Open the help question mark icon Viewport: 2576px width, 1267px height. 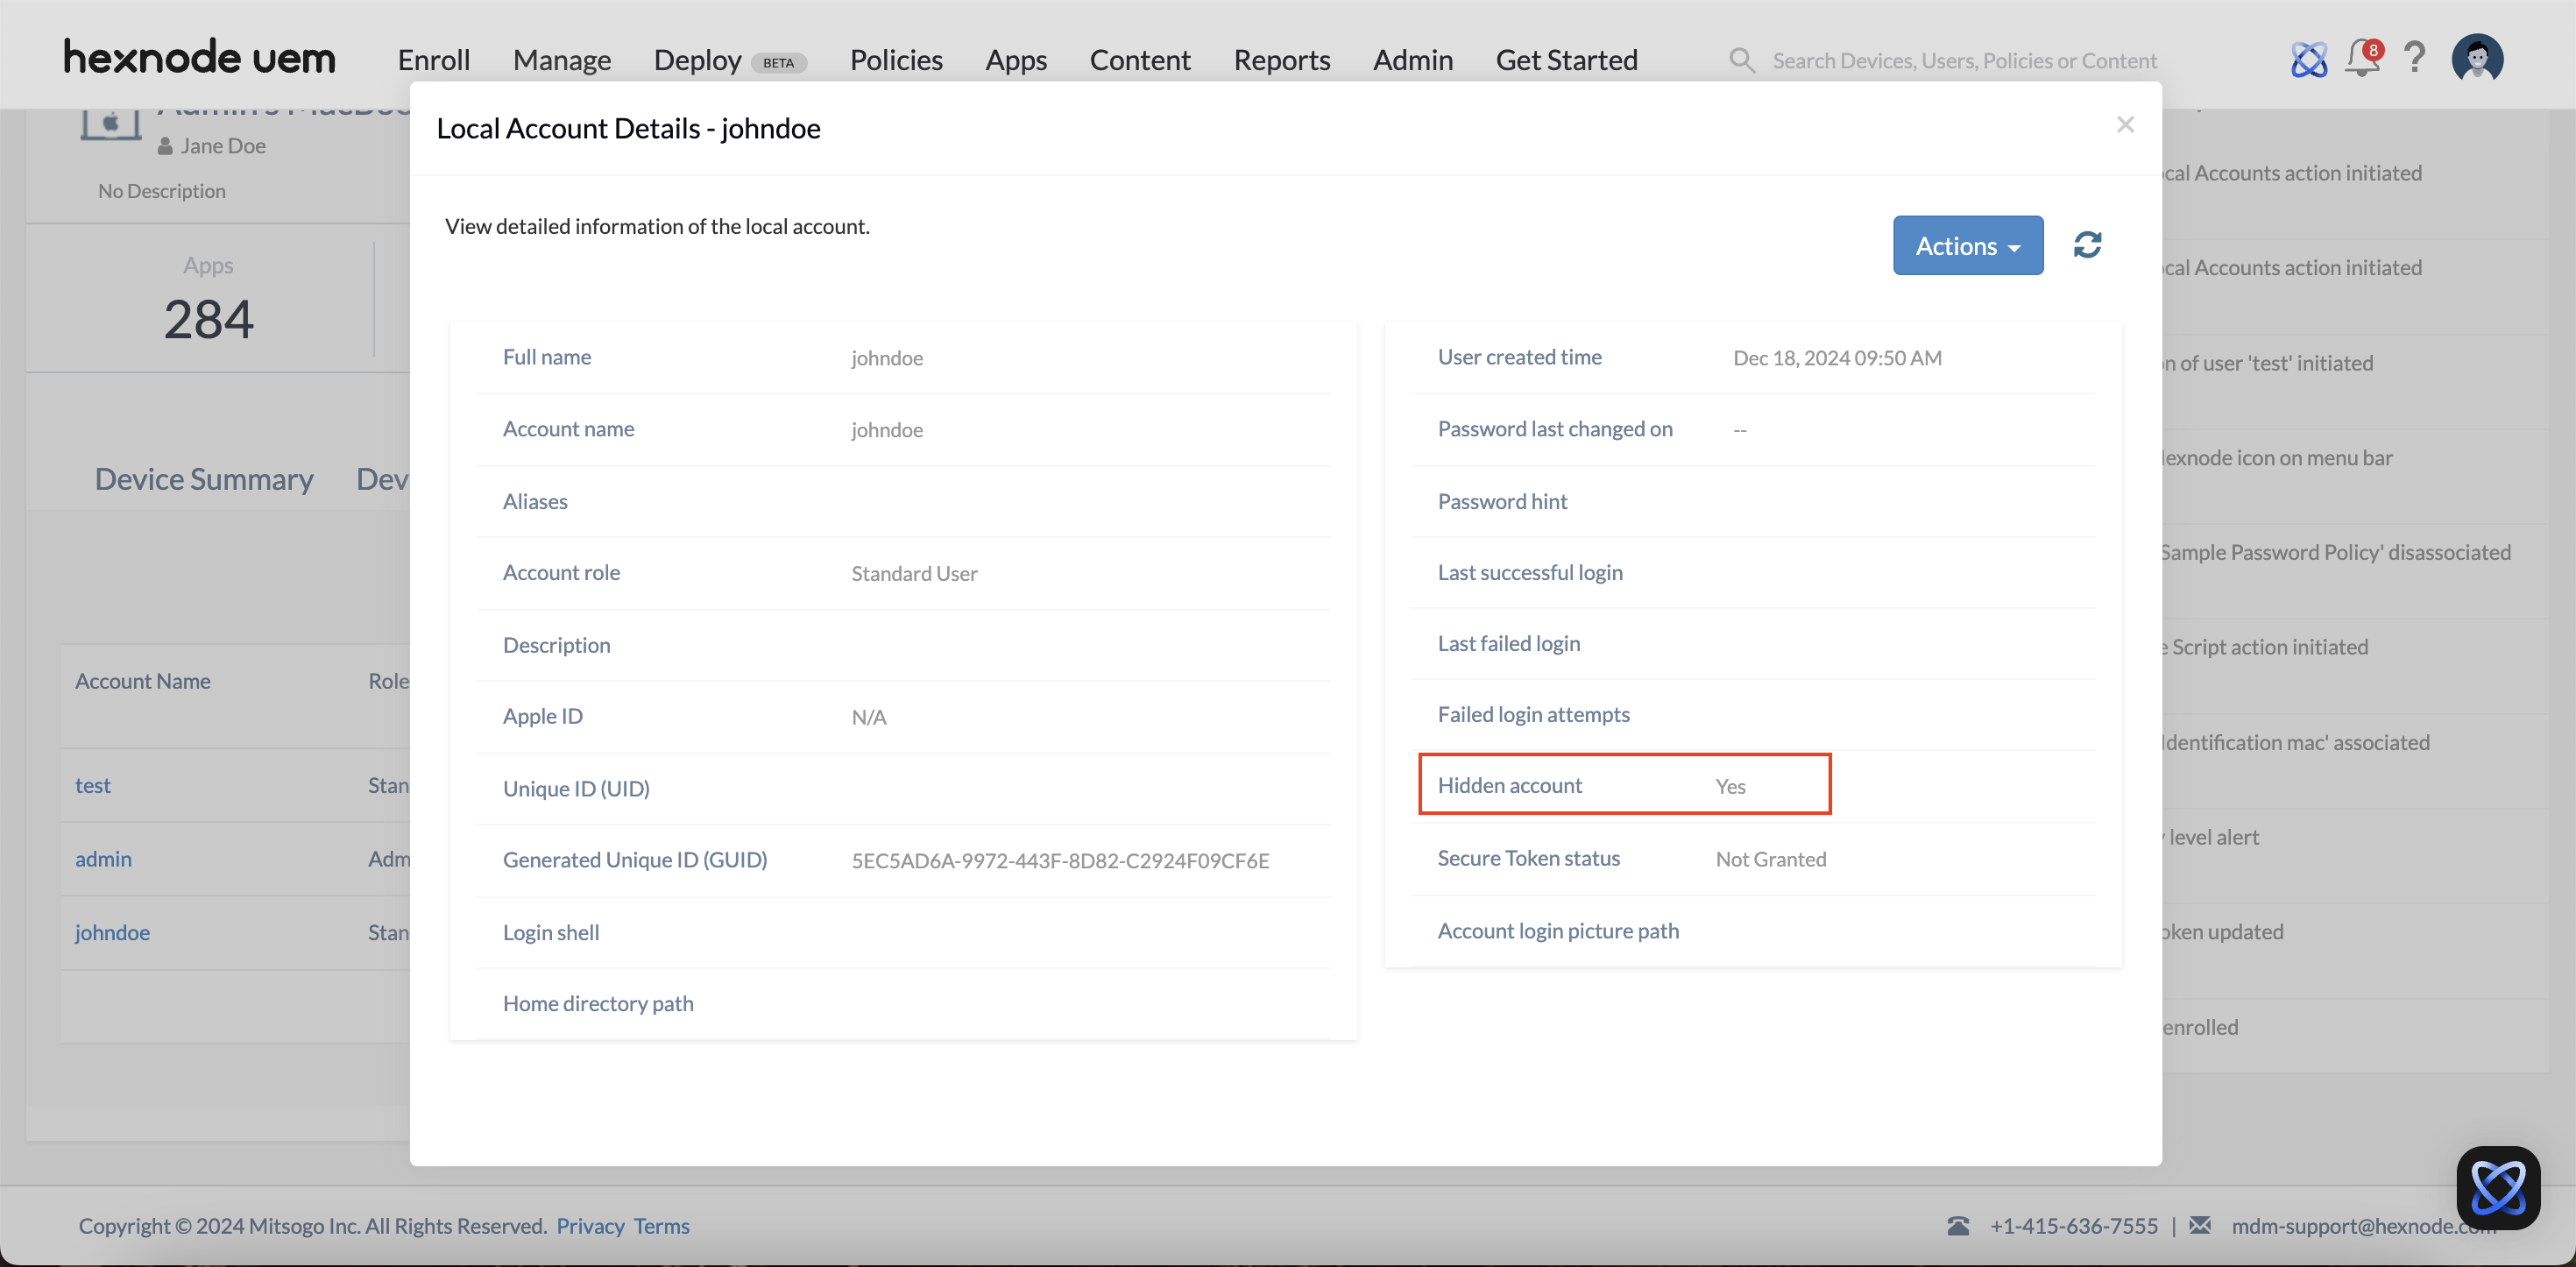click(2415, 58)
